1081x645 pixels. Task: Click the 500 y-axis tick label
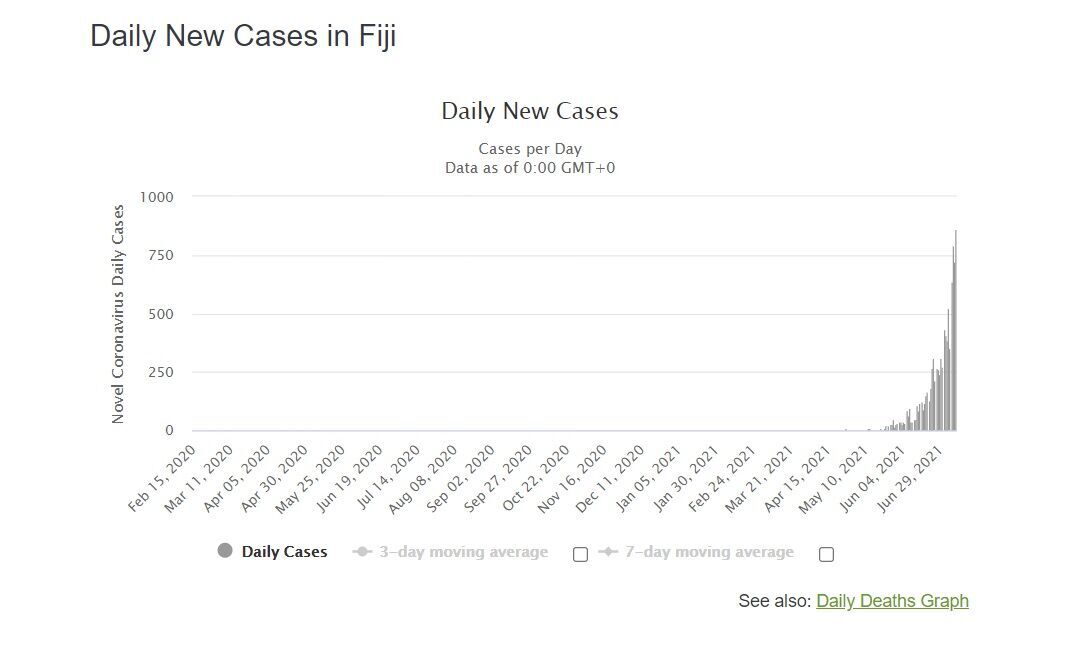click(x=160, y=314)
